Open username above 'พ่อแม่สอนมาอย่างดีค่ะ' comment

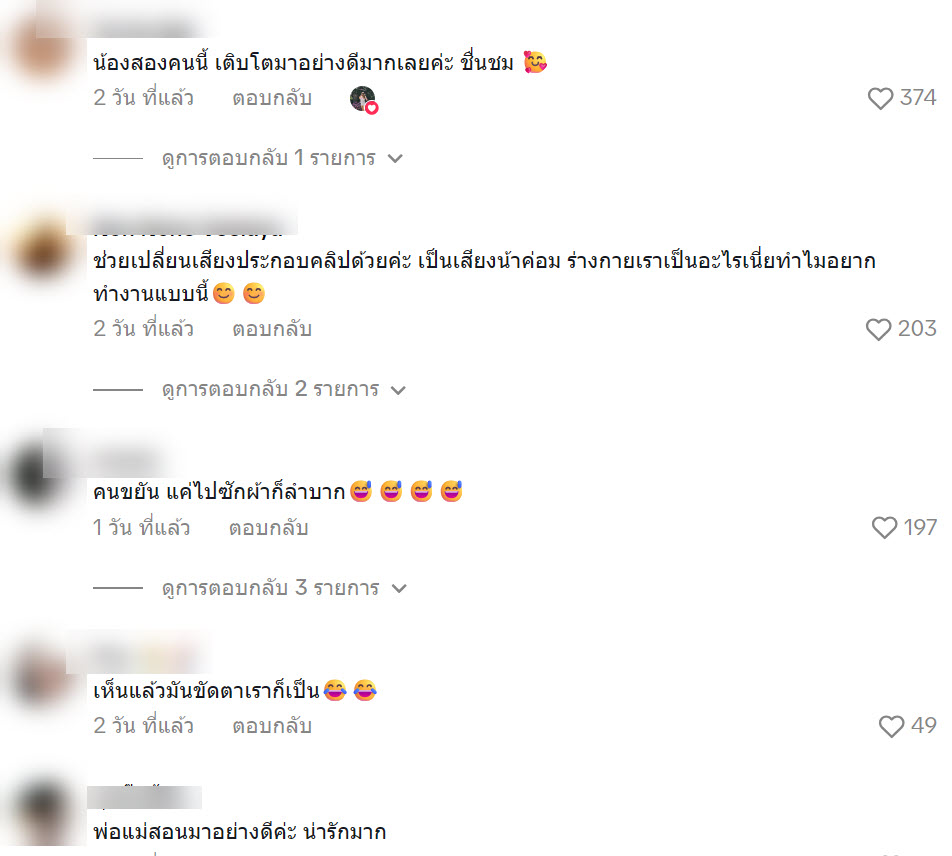tap(144, 797)
